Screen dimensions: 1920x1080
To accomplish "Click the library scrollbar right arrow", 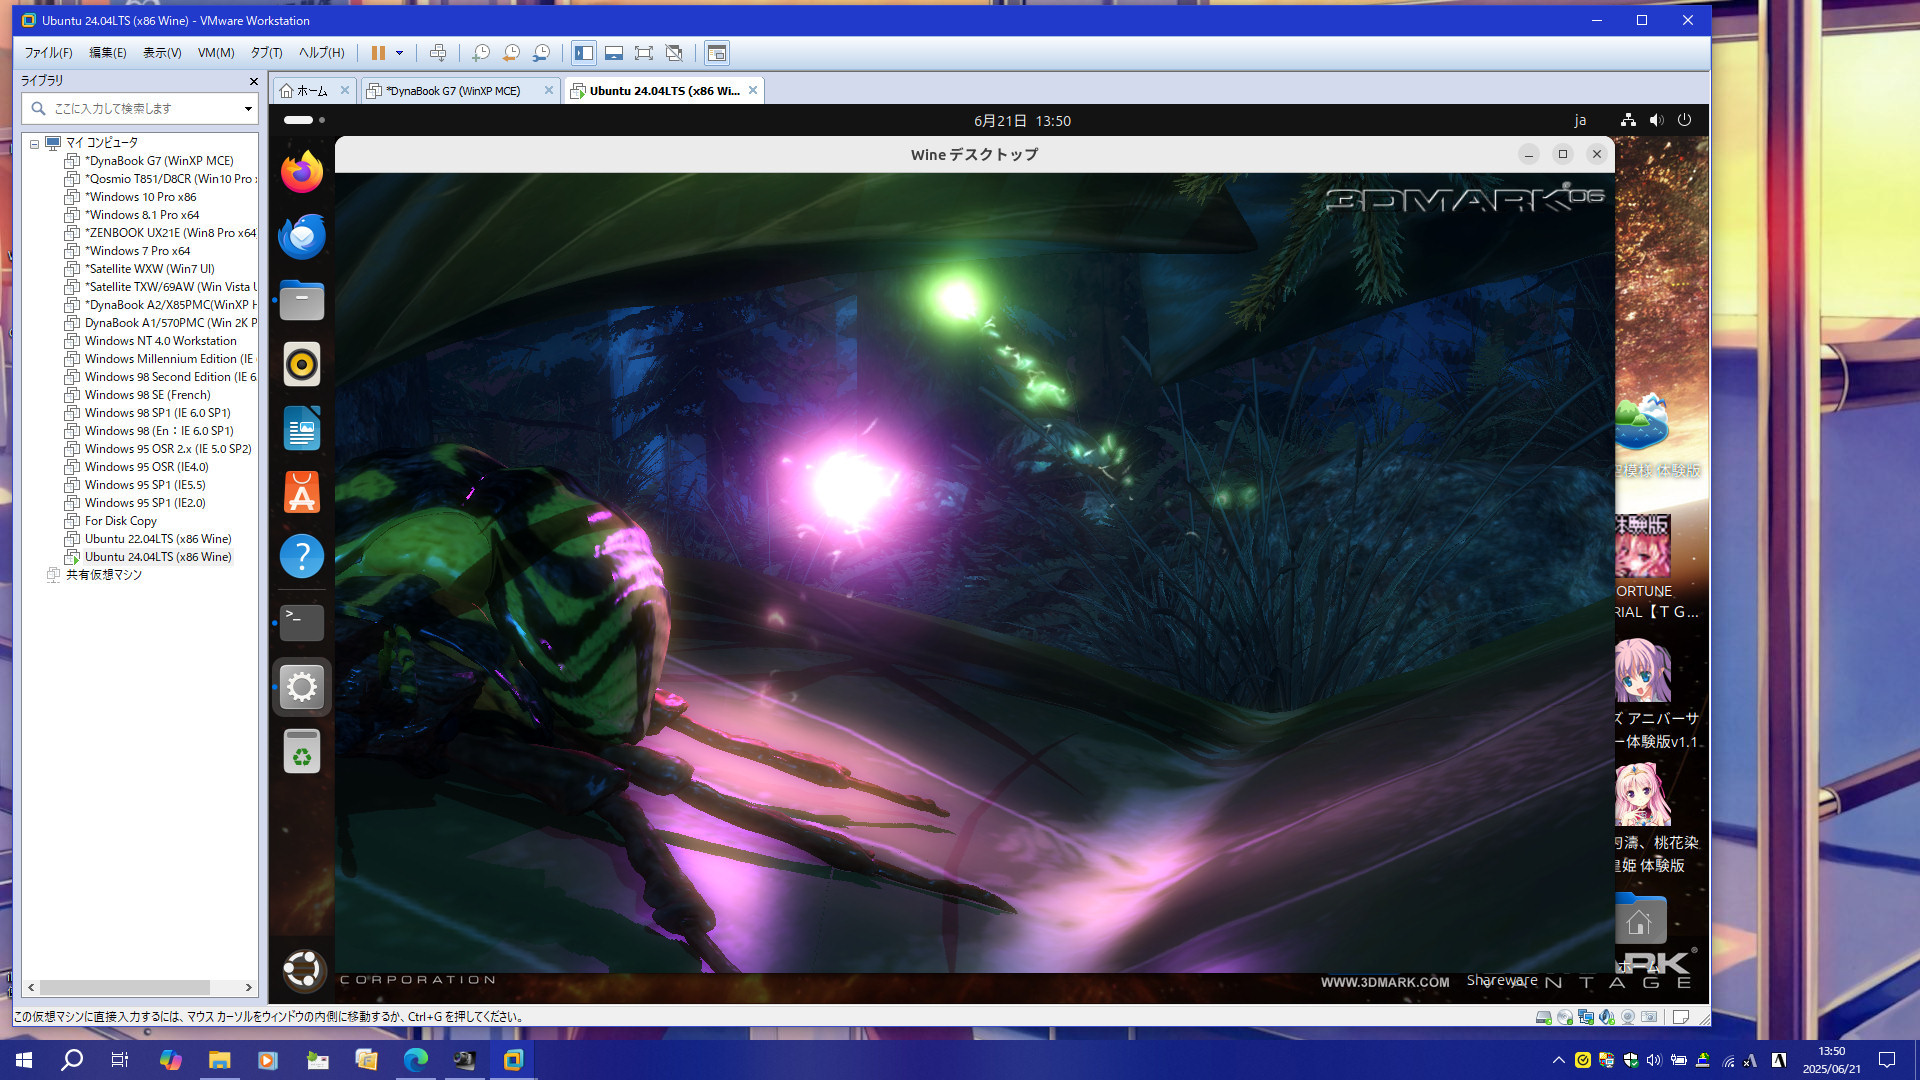I will [x=249, y=987].
